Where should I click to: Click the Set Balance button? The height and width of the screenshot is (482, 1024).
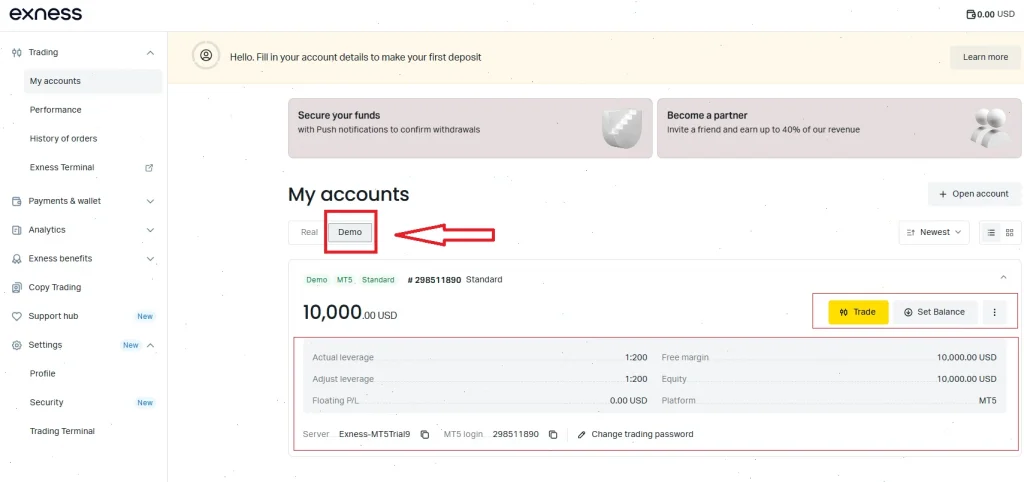point(934,312)
